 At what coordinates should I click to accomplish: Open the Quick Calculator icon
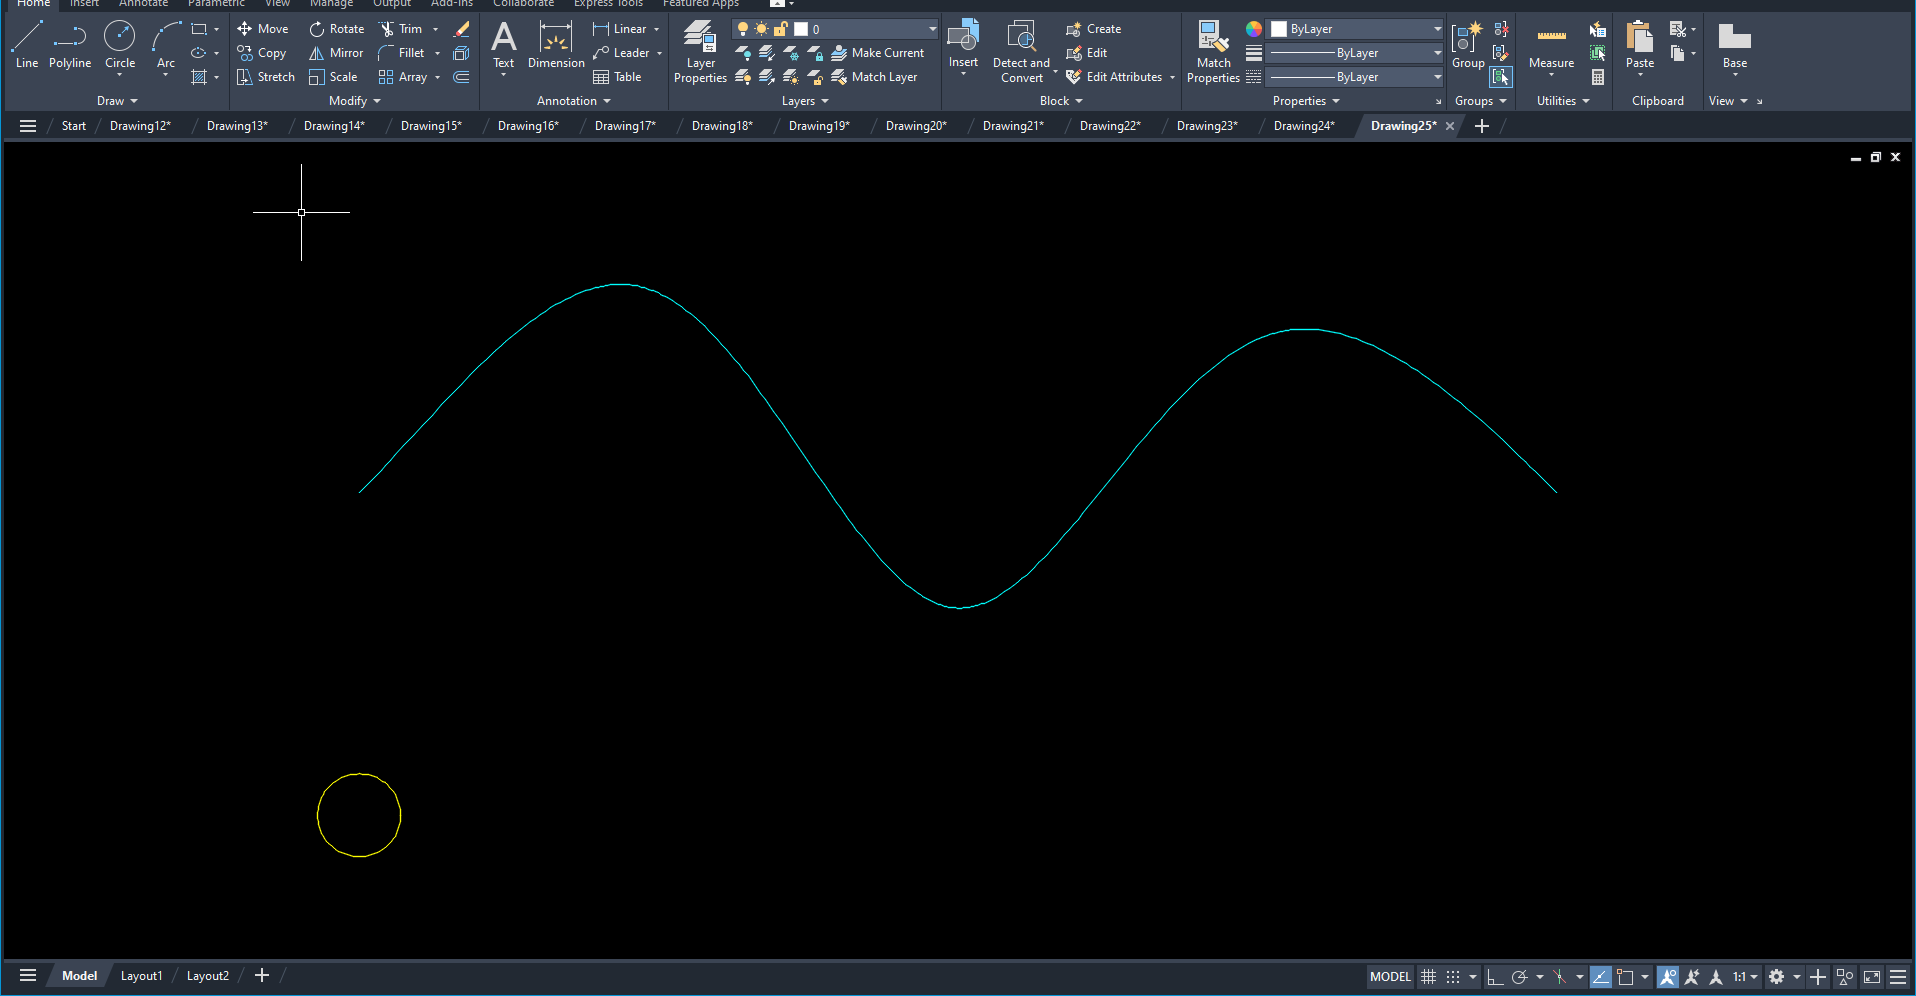[1598, 77]
